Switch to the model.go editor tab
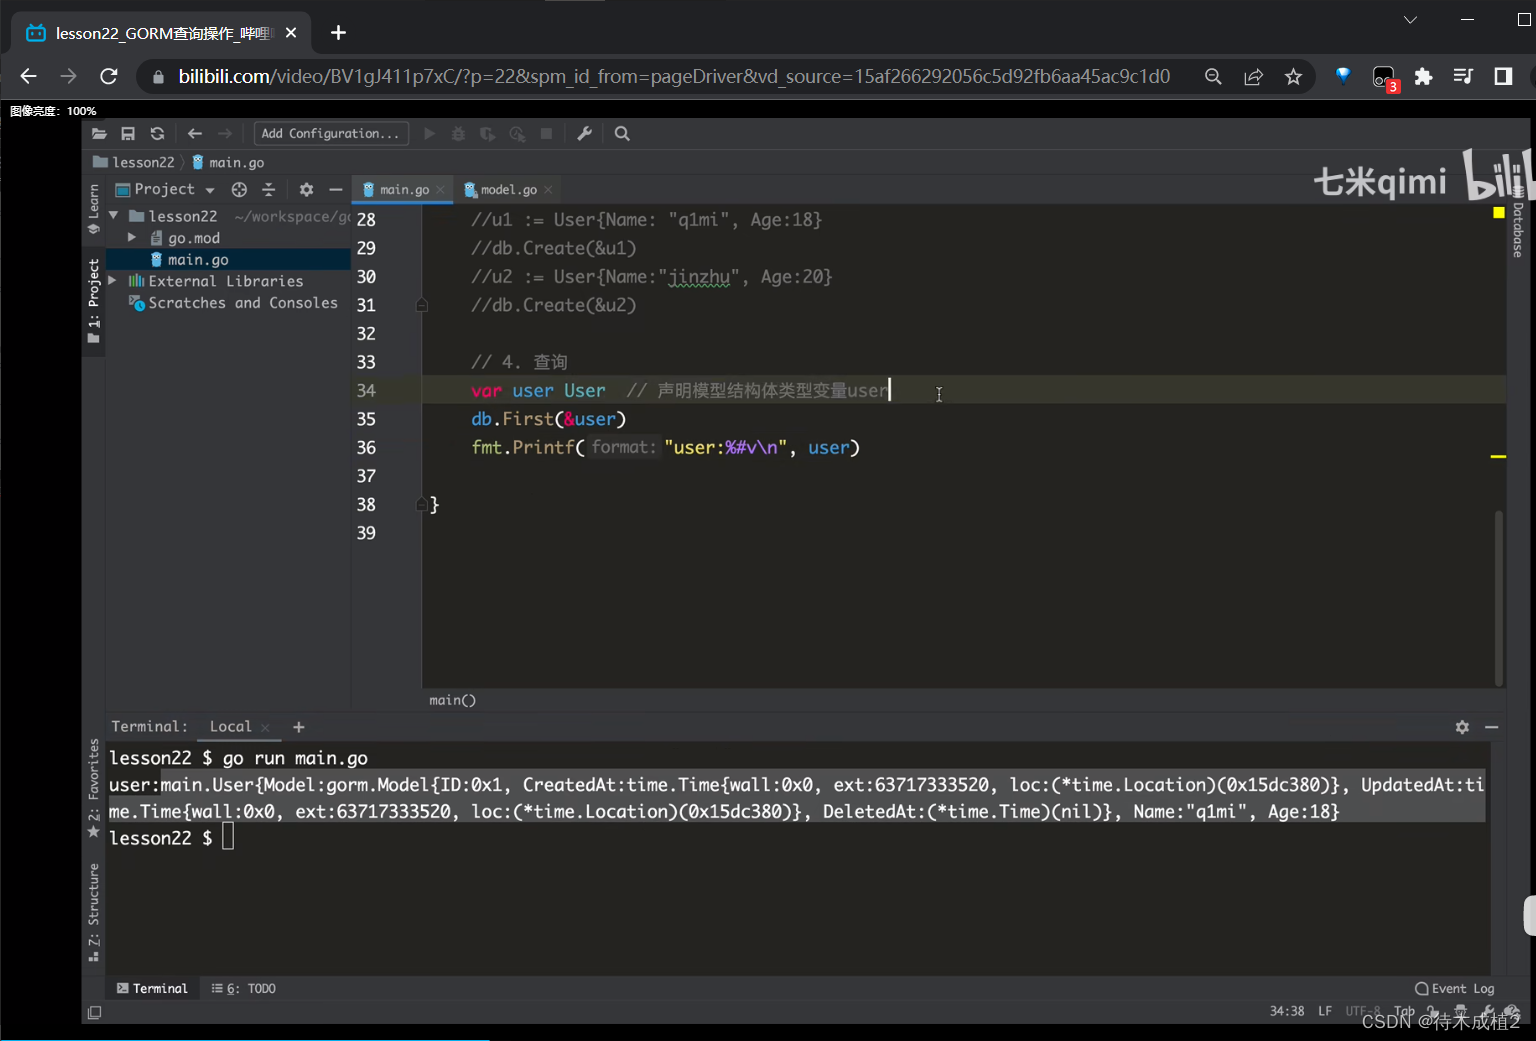 (x=508, y=190)
